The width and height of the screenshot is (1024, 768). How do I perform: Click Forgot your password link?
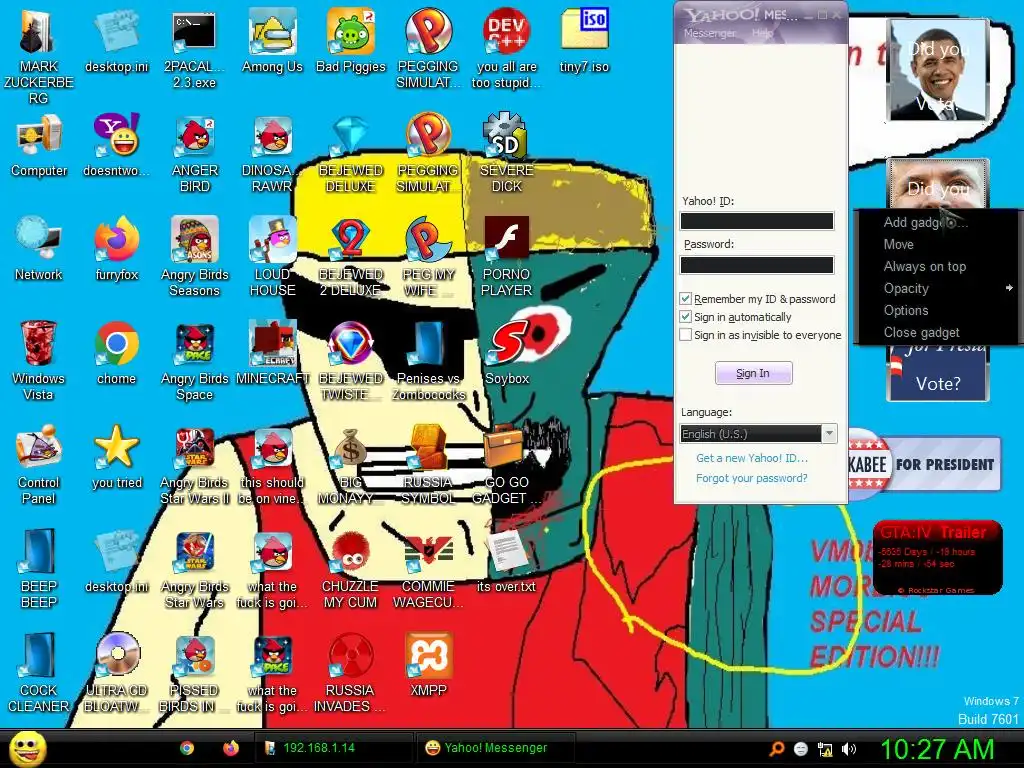[752, 478]
